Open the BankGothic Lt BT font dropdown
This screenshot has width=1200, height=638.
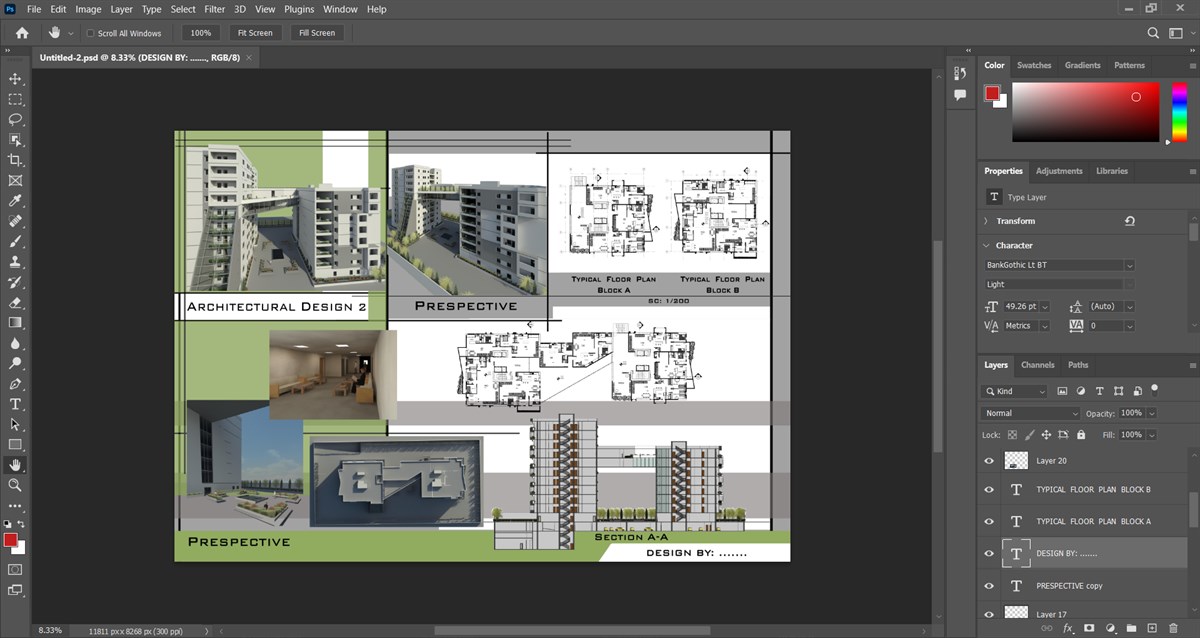[1059, 265]
